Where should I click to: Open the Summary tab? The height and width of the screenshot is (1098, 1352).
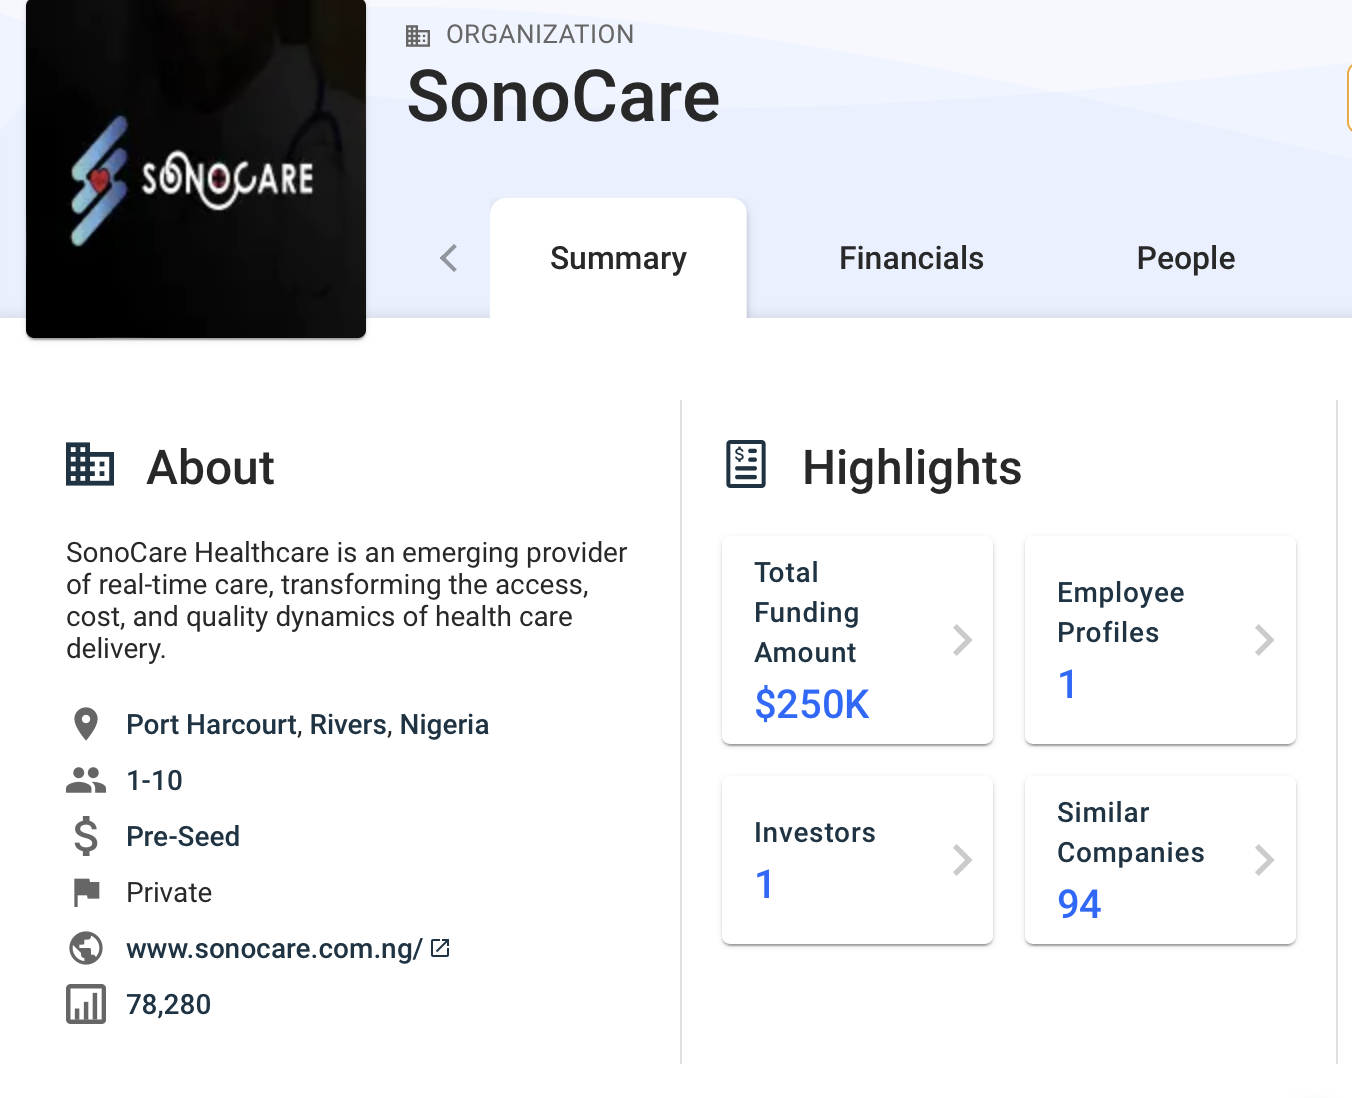[x=618, y=258]
